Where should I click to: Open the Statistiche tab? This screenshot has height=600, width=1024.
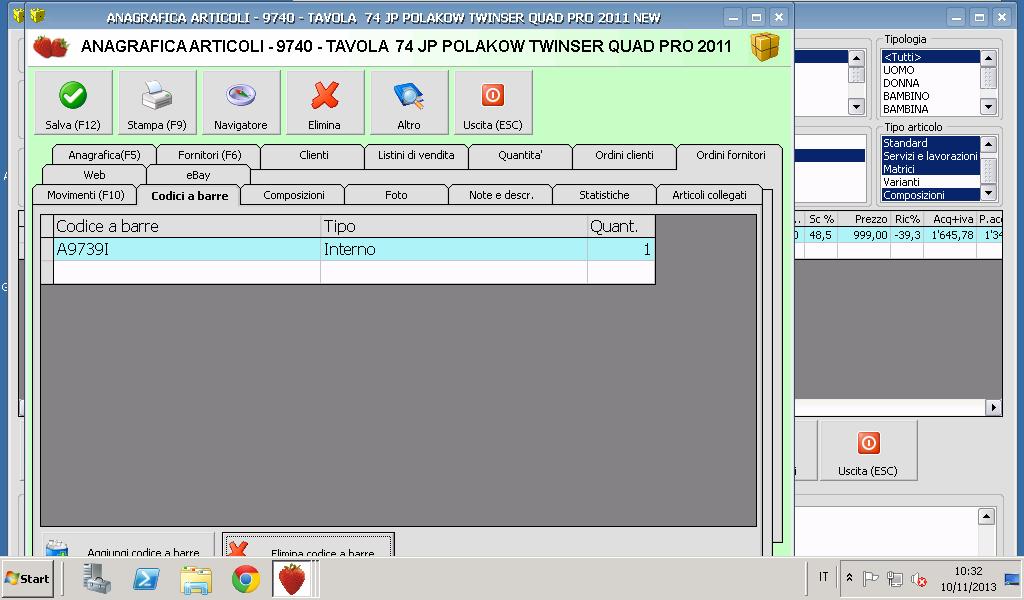(x=604, y=195)
